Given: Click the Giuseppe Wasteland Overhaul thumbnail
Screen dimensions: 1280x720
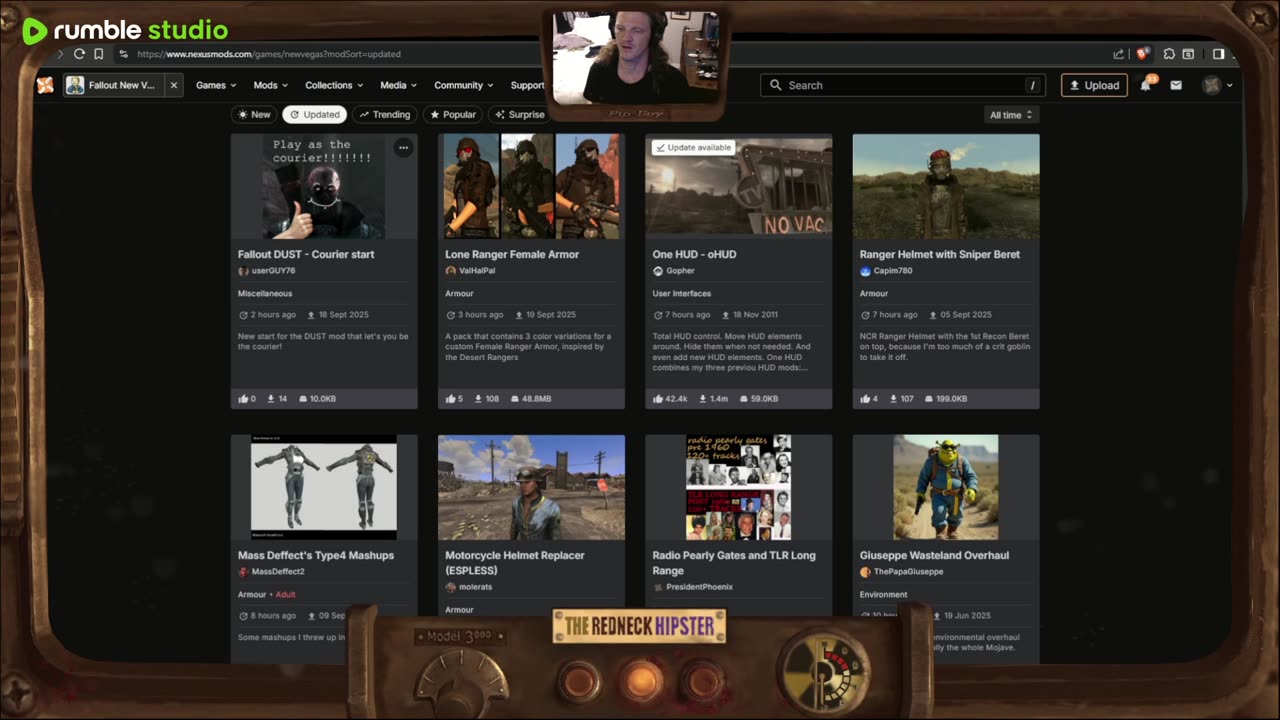Looking at the screenshot, I should click(946, 487).
